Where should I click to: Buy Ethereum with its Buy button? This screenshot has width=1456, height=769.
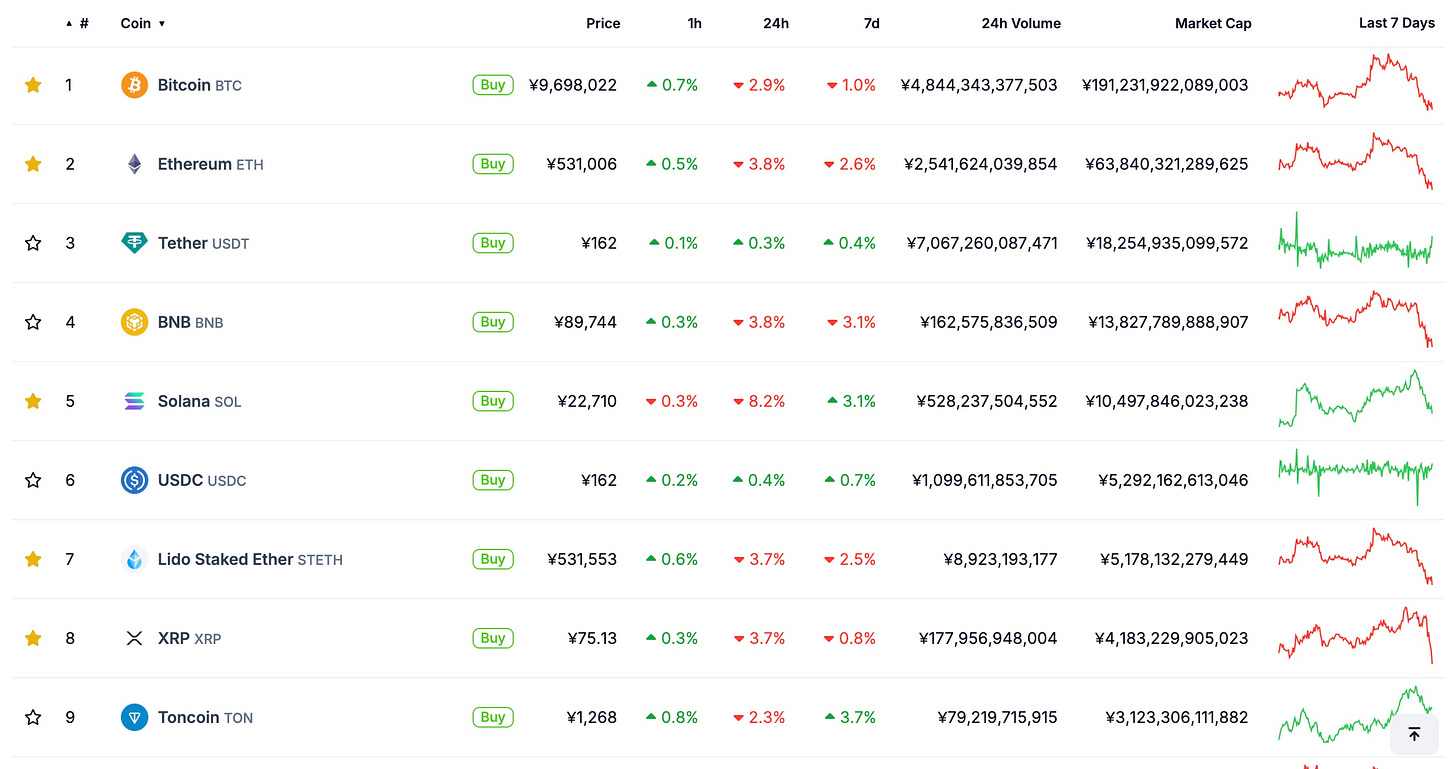tap(493, 164)
